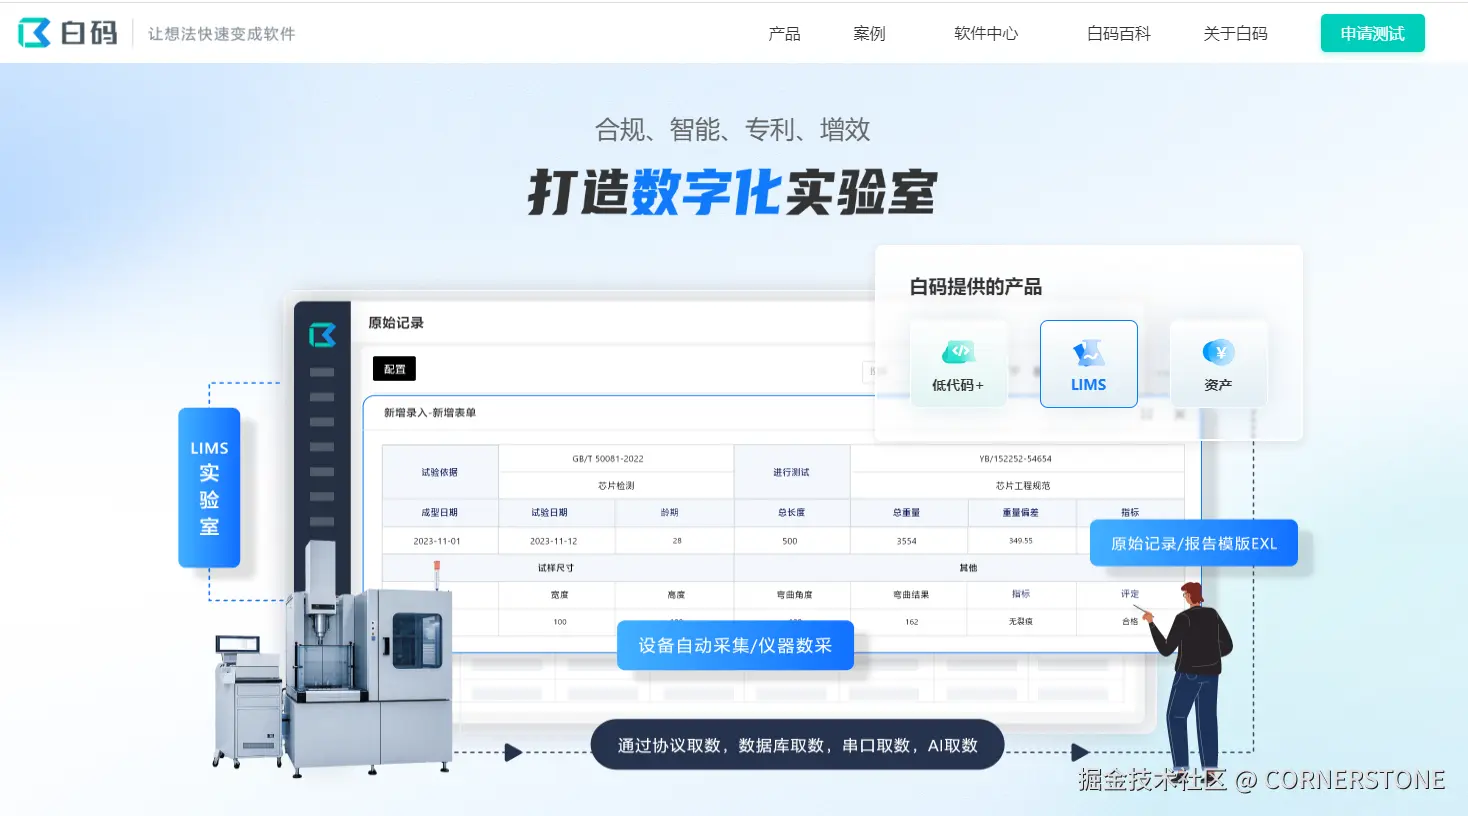Go to 软件中心 in navigation

click(x=986, y=34)
